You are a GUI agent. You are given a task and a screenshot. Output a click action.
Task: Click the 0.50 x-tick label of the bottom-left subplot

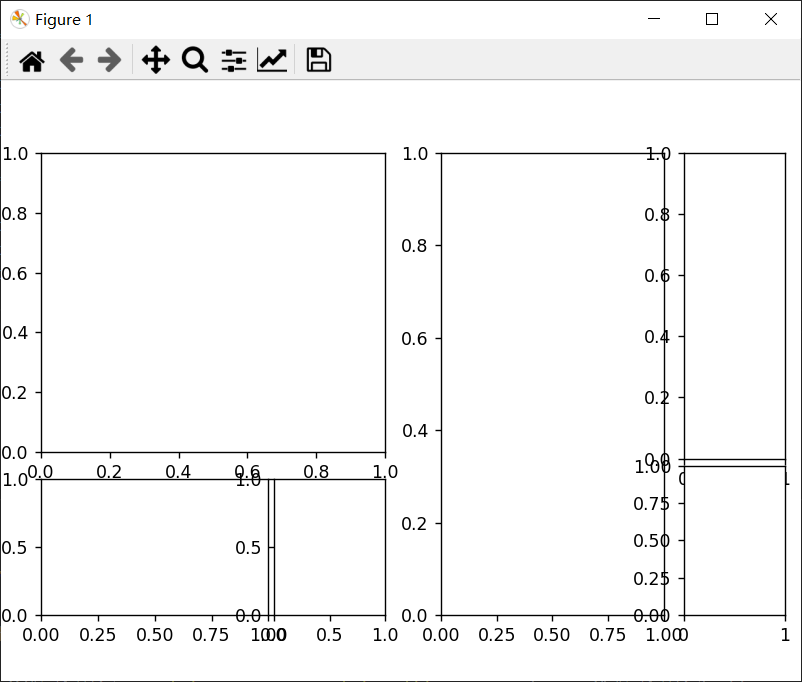click(x=154, y=635)
